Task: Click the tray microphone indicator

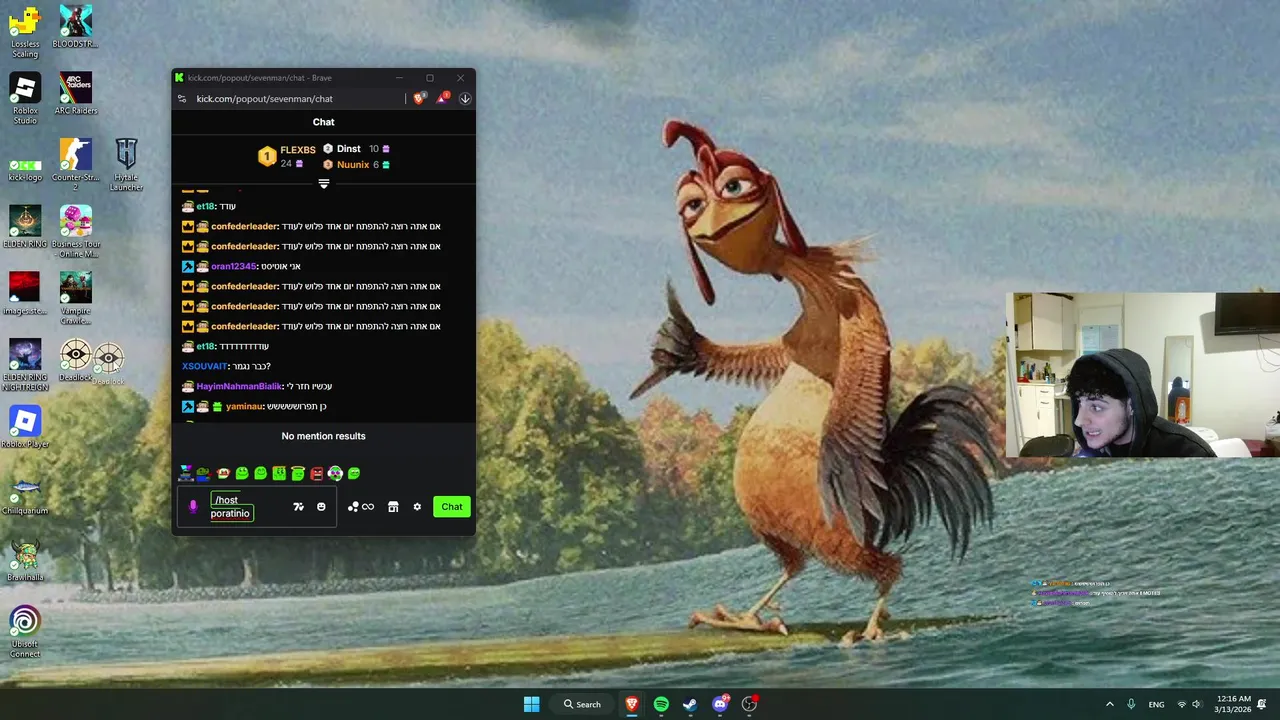Action: (1131, 704)
